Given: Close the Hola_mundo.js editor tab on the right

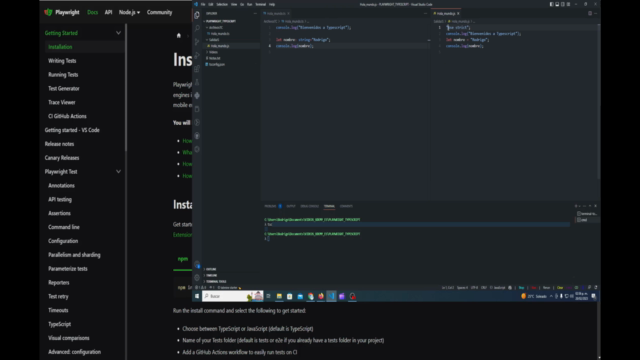Looking at the screenshot, I should click(x=458, y=13).
